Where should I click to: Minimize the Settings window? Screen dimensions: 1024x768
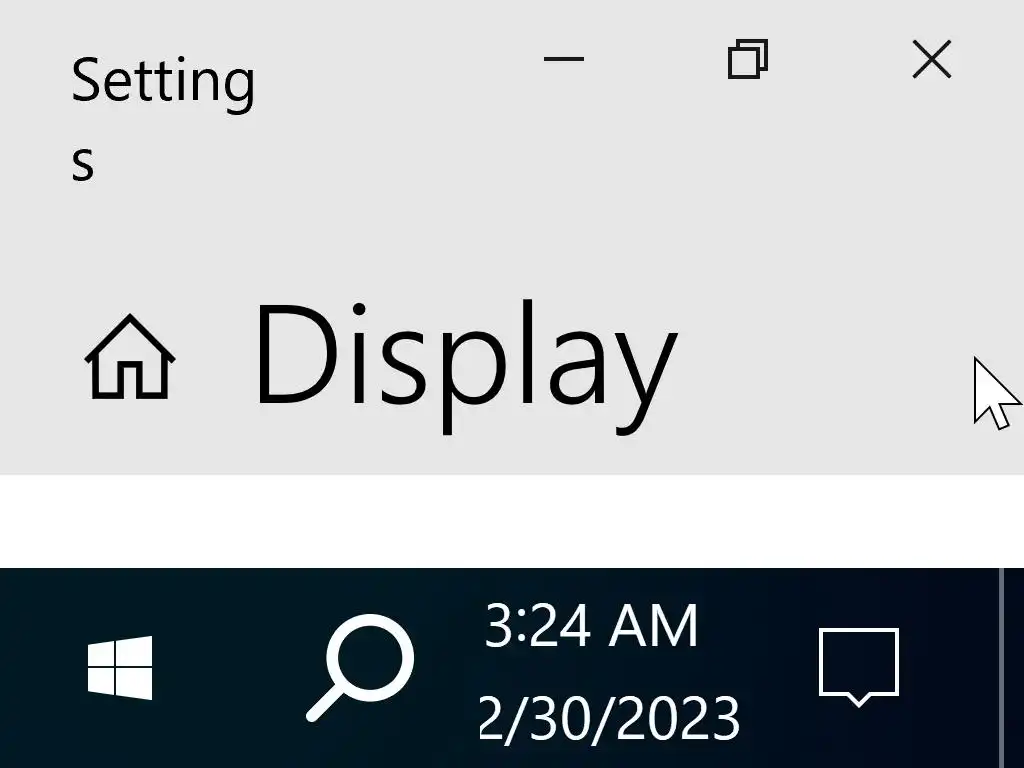coord(564,59)
